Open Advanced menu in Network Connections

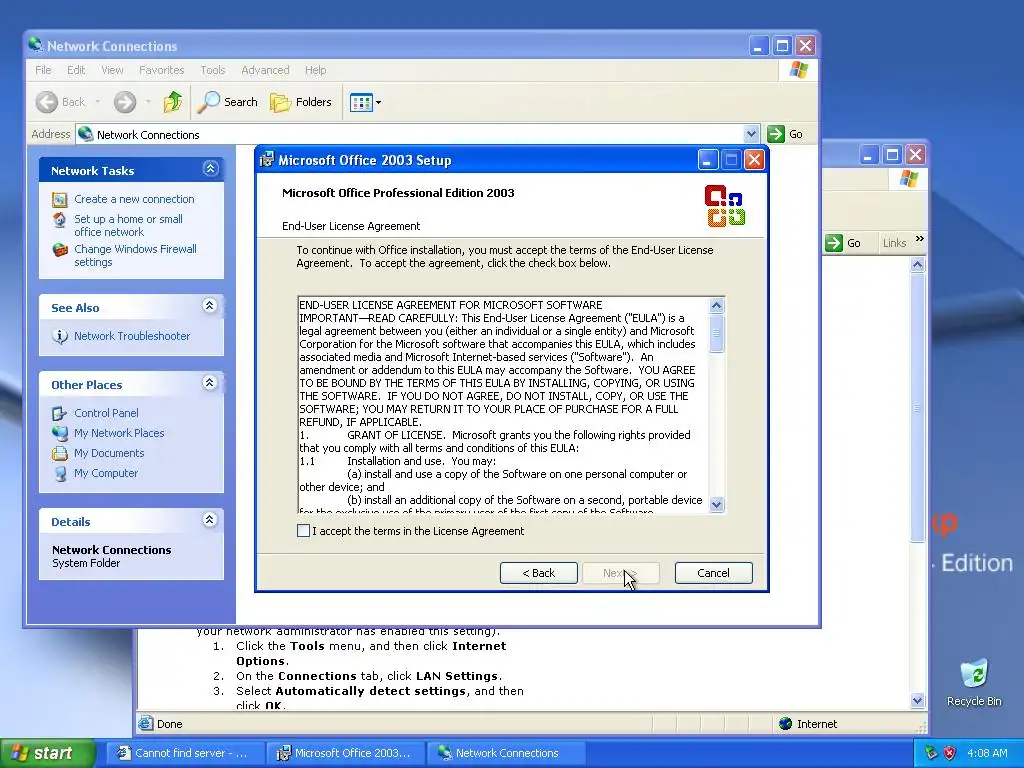click(x=265, y=70)
